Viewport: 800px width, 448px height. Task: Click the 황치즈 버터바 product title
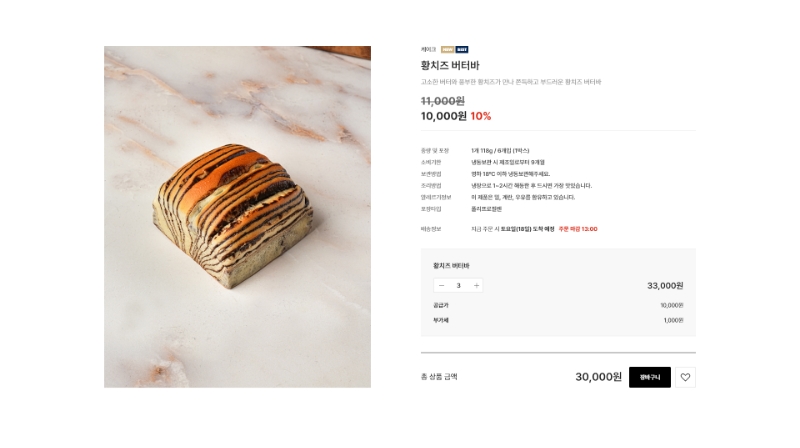[450, 65]
